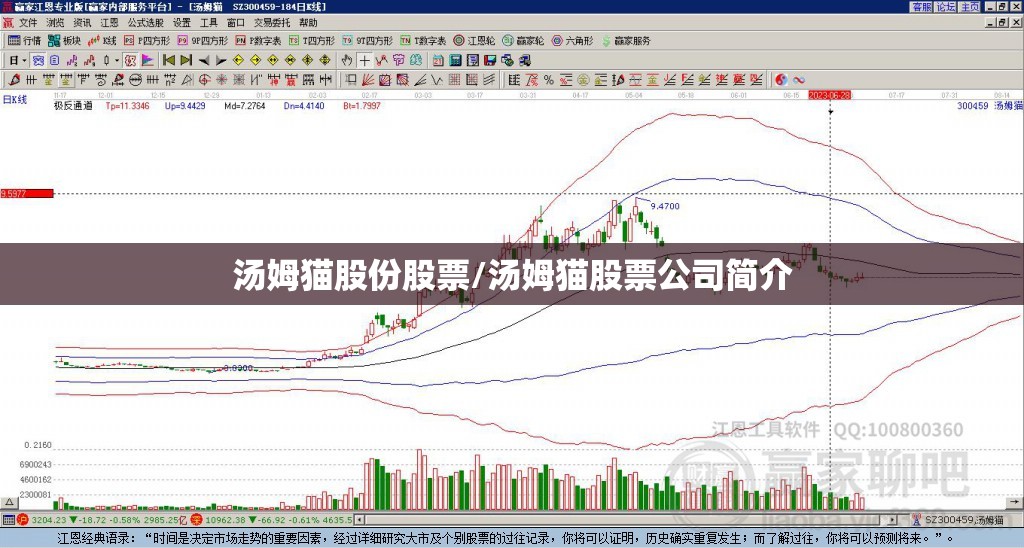Image resolution: width=1024 pixels, height=548 pixels.
Task: Open the T数字表 tool
Action: click(x=423, y=40)
